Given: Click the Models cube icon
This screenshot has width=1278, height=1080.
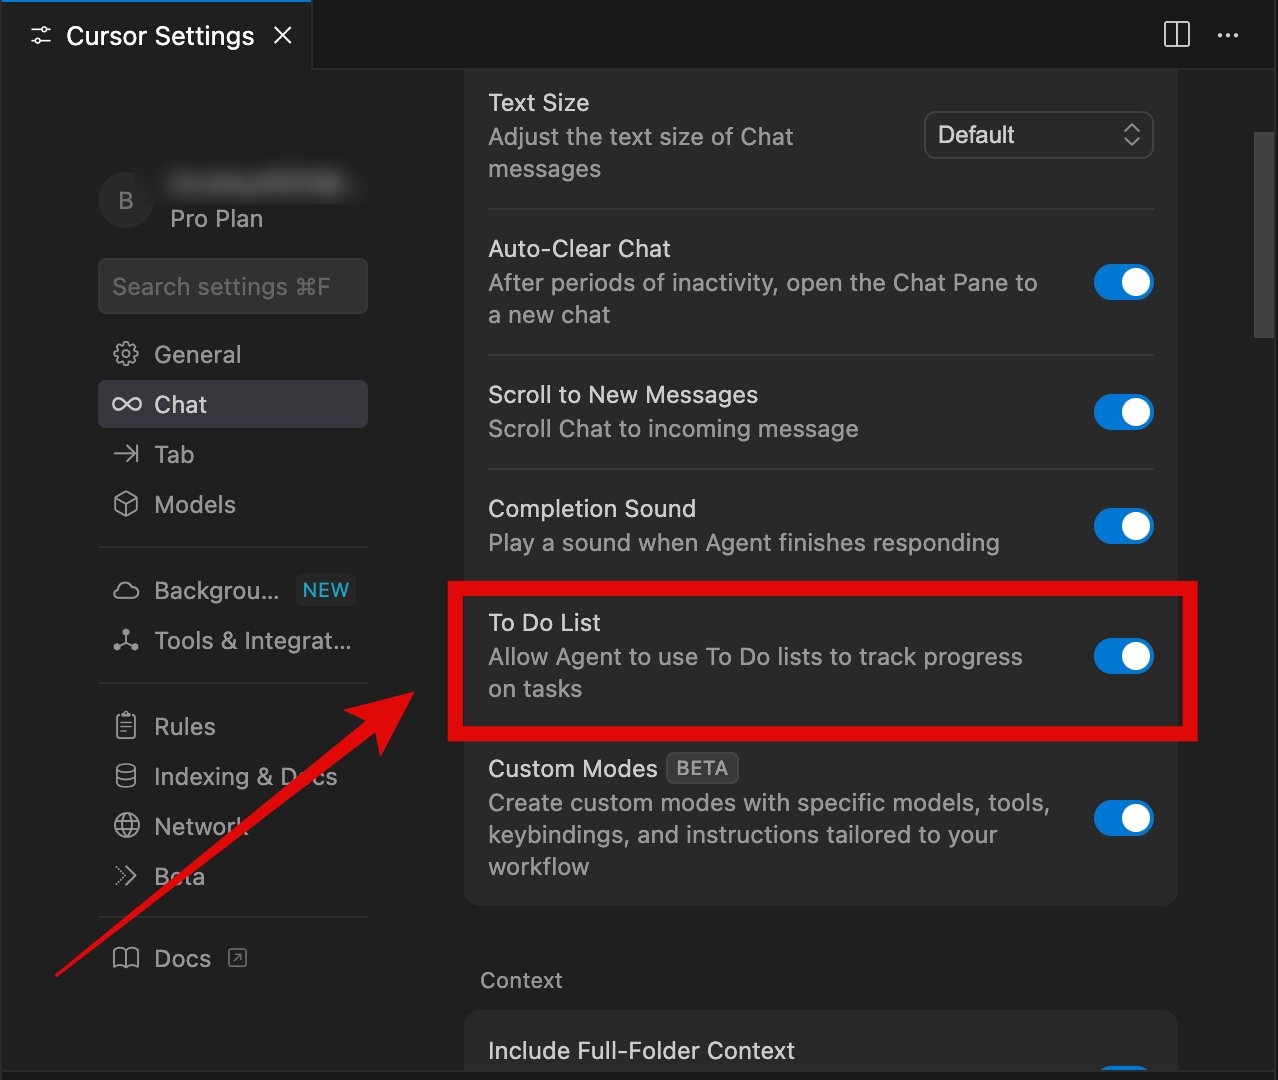Looking at the screenshot, I should (126, 504).
